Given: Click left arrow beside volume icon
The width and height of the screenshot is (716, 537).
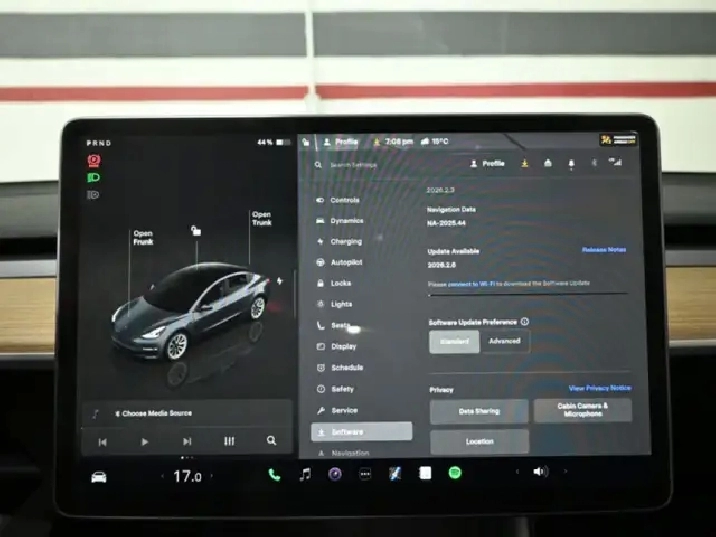Looking at the screenshot, I should [517, 472].
